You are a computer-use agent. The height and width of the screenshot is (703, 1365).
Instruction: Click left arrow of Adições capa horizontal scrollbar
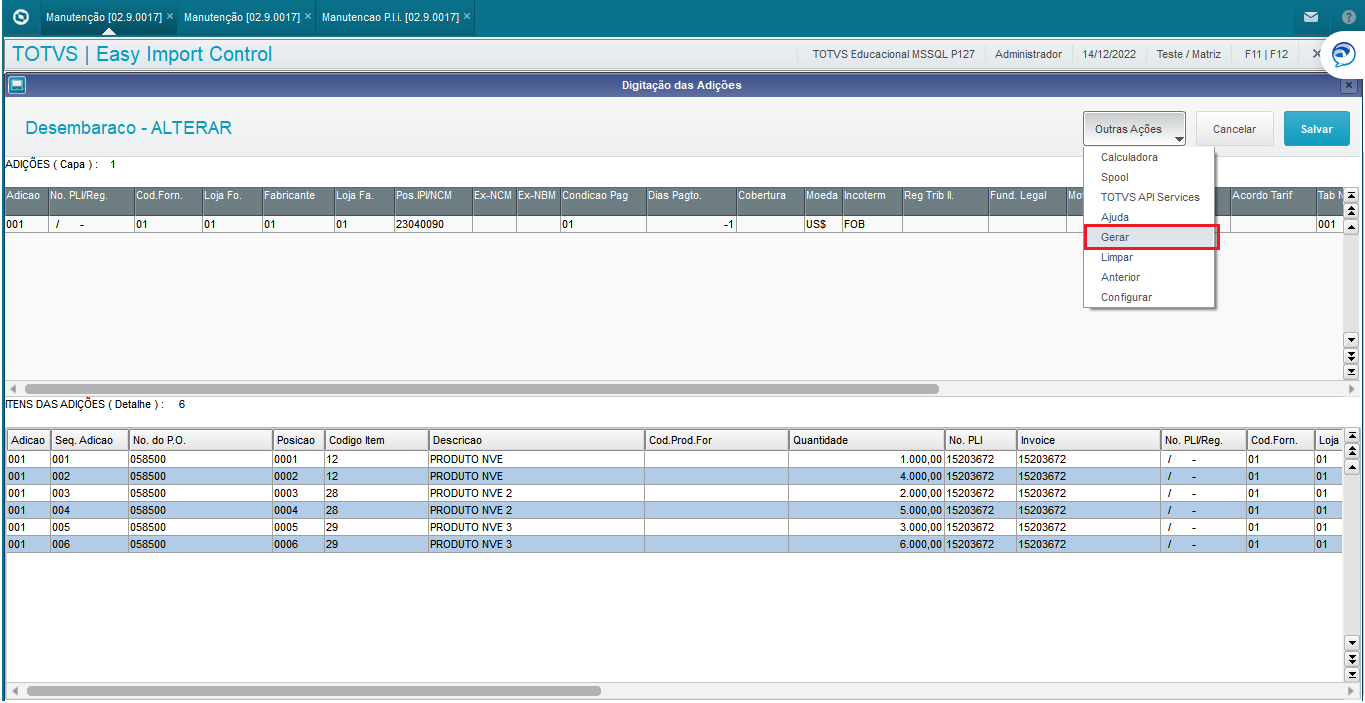pyautogui.click(x=12, y=389)
